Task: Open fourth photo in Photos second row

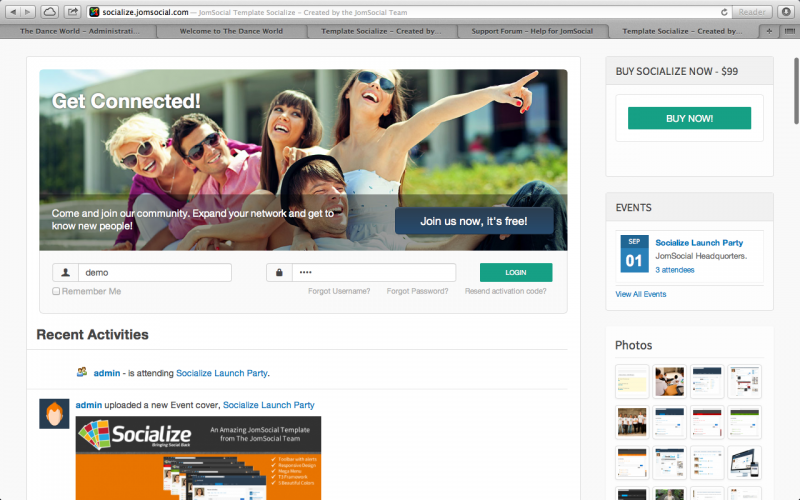Action: pos(744,422)
